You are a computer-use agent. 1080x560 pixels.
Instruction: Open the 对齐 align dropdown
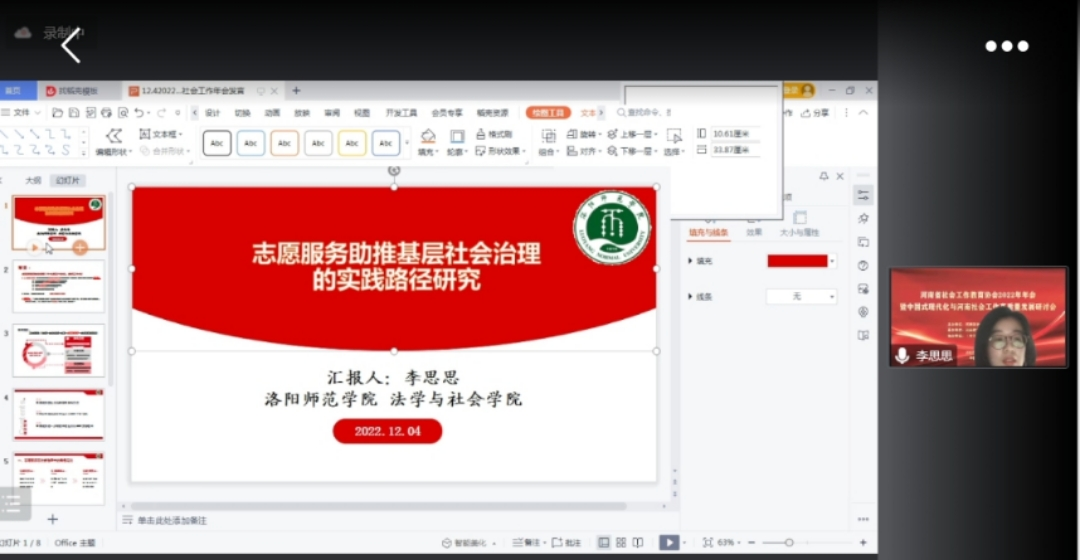tap(584, 151)
